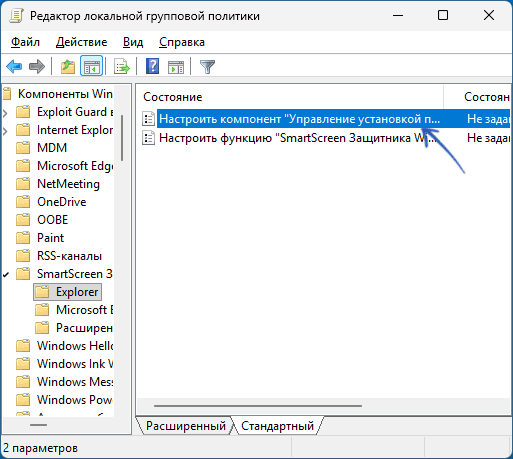Click the policy icon beside "Управление установкой" row

point(148,119)
